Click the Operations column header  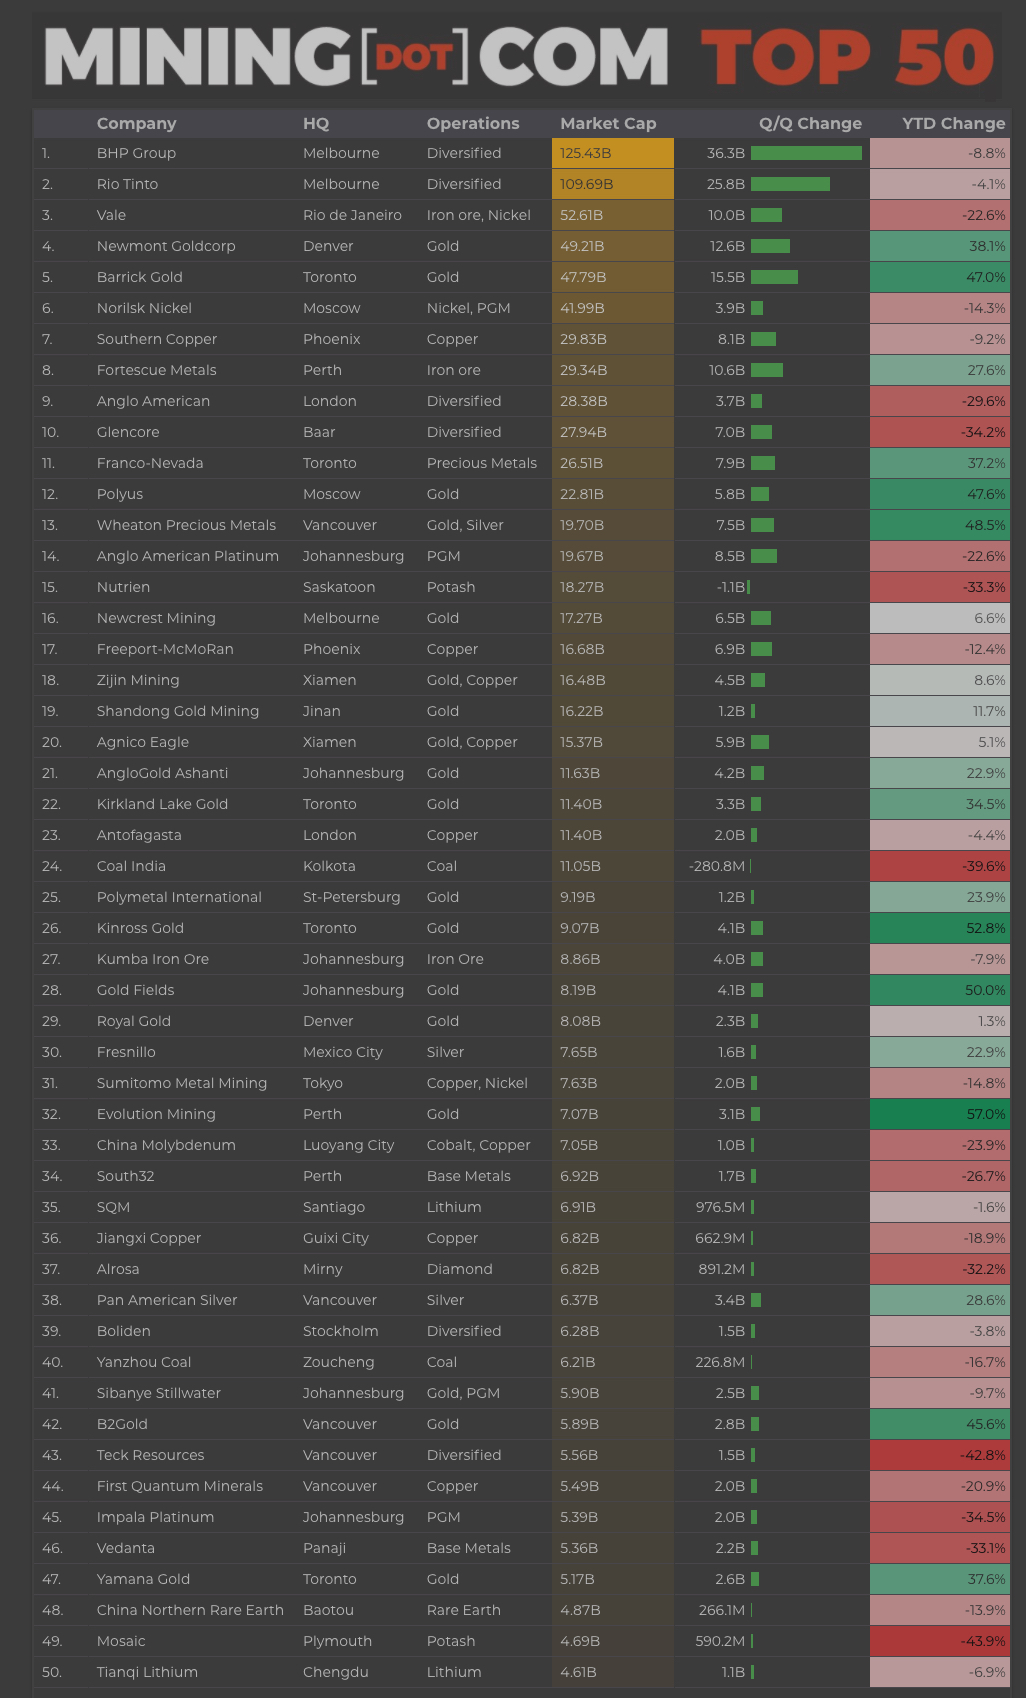[473, 123]
